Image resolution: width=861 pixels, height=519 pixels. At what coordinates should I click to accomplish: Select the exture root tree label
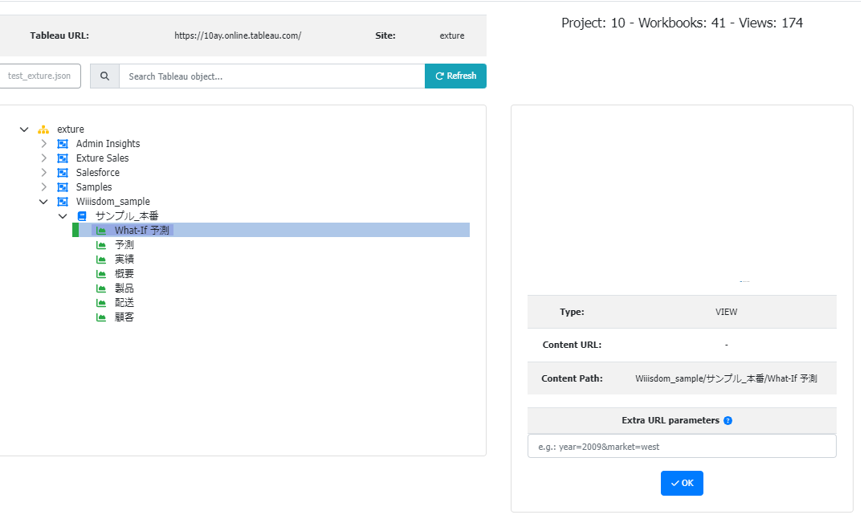click(x=70, y=130)
